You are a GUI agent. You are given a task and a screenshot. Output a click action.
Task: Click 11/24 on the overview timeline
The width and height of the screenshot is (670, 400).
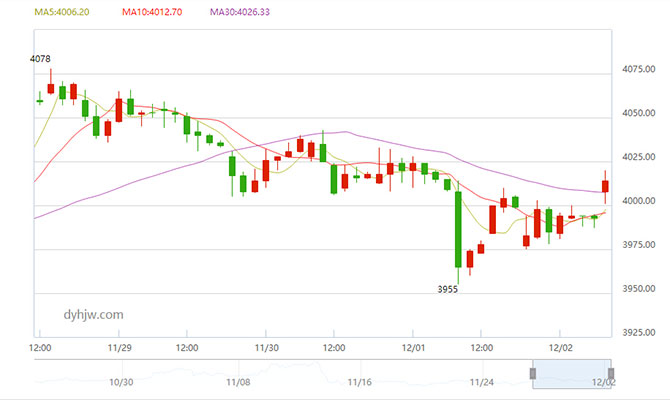point(482,382)
